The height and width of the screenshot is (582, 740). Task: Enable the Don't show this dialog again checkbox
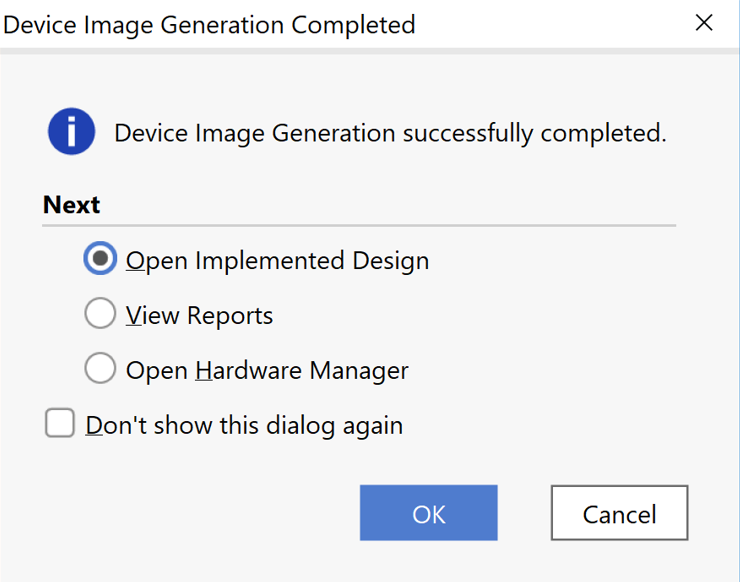[60, 424]
